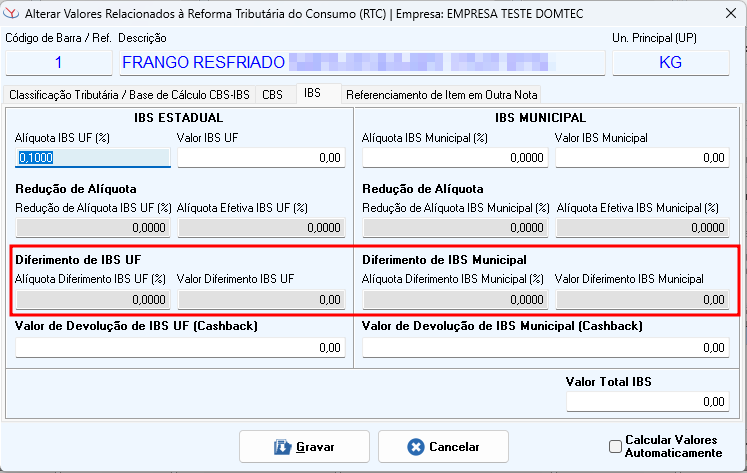The image size is (747, 473).
Task: Click the Gravar save button
Action: point(304,447)
